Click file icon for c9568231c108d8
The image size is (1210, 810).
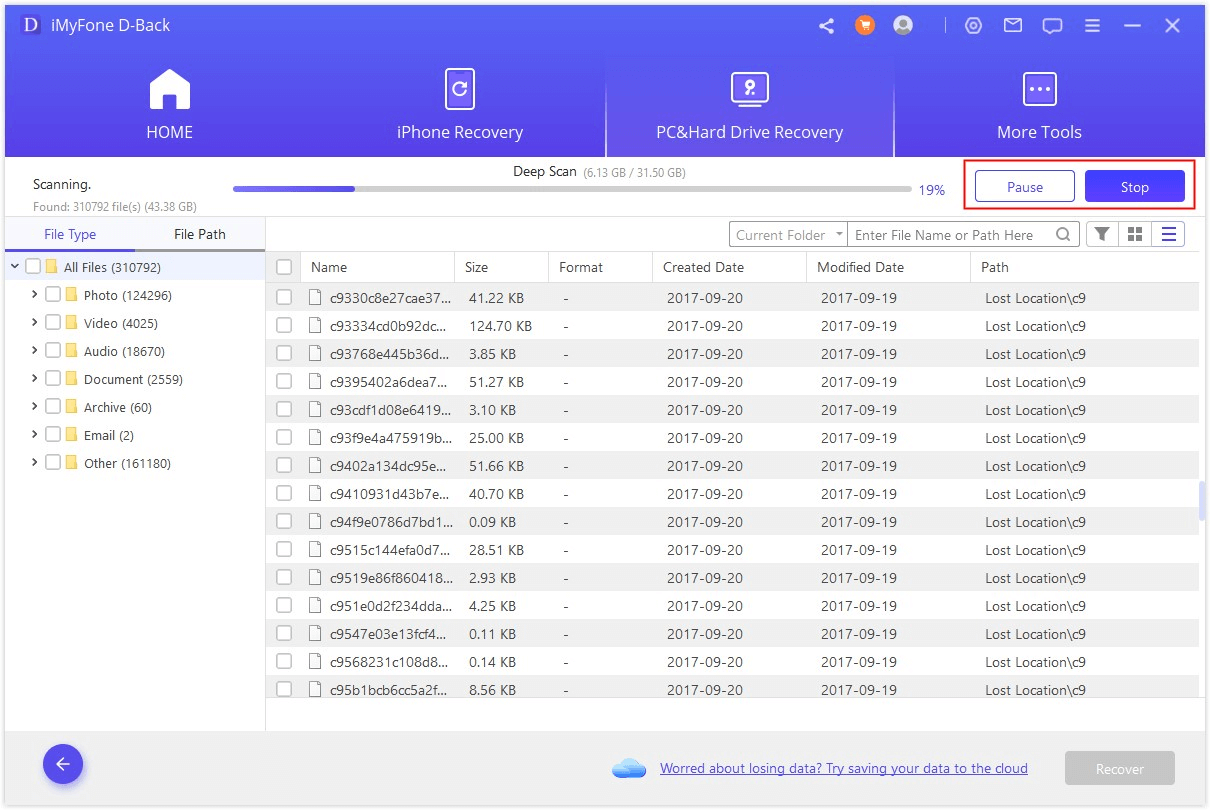tap(316, 662)
